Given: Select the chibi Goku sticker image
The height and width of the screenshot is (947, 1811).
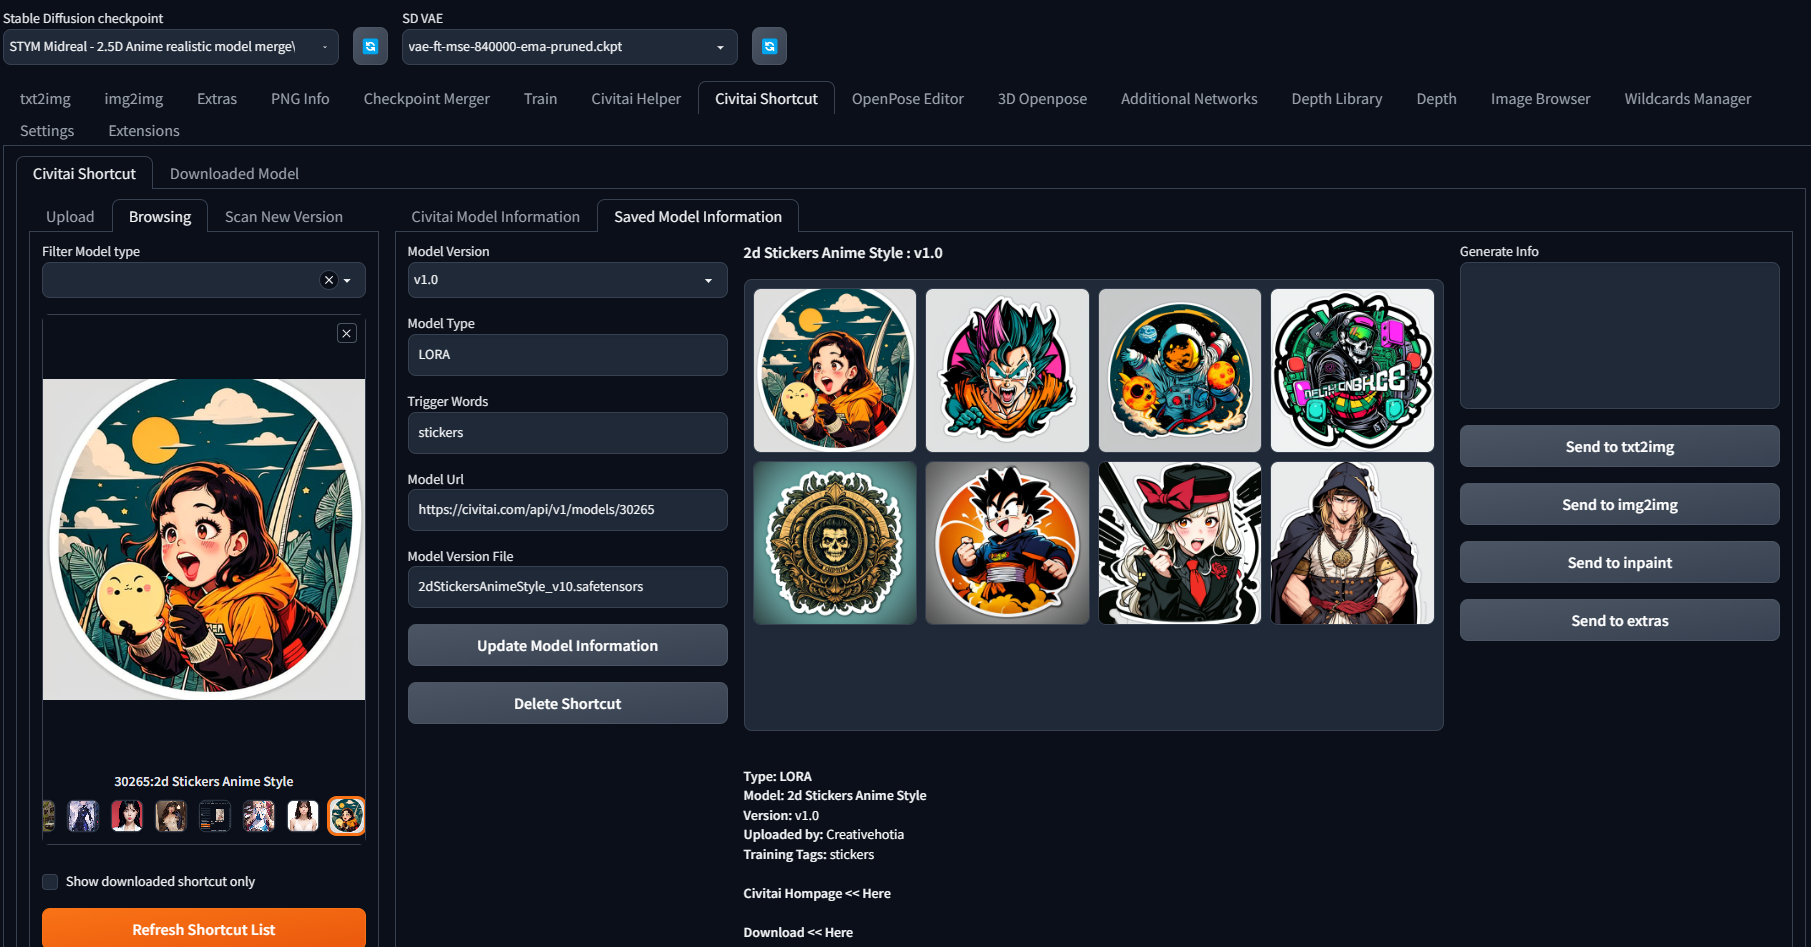Looking at the screenshot, I should click(x=1007, y=543).
